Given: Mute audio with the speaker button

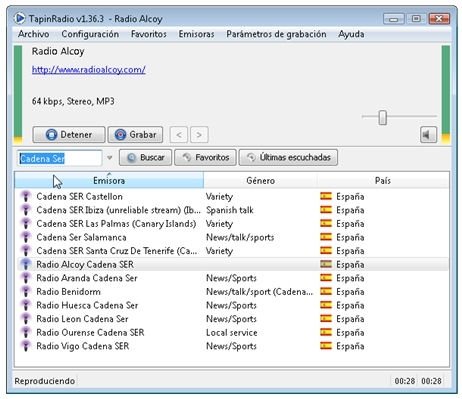Looking at the screenshot, I should (x=428, y=135).
